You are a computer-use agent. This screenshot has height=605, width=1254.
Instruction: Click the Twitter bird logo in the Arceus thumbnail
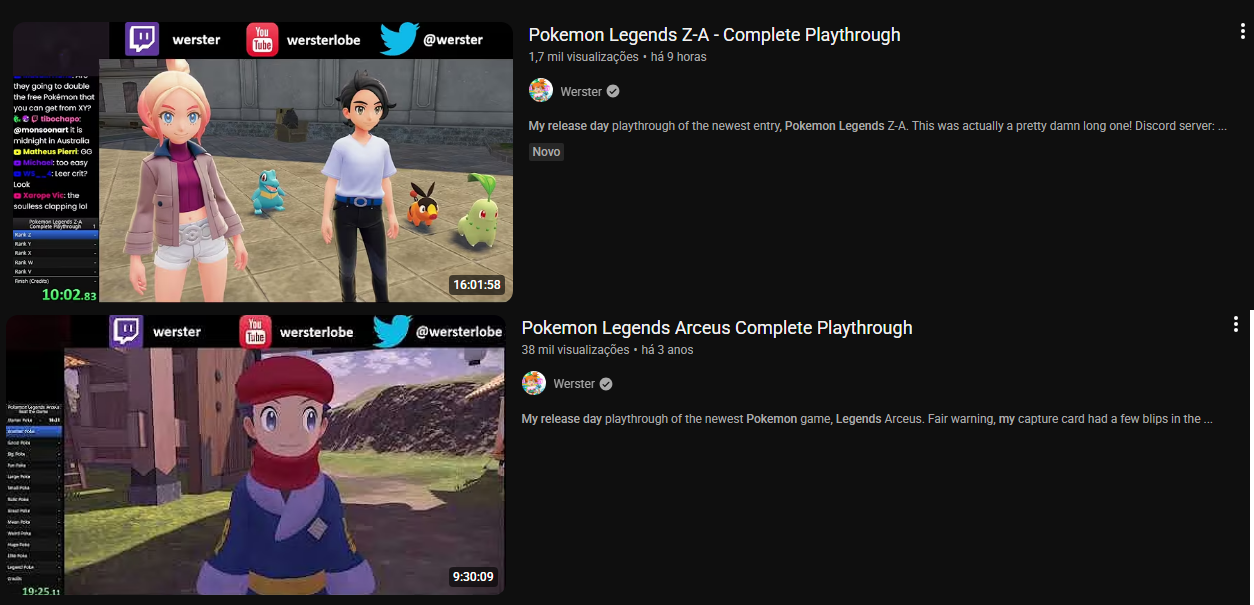coord(391,331)
